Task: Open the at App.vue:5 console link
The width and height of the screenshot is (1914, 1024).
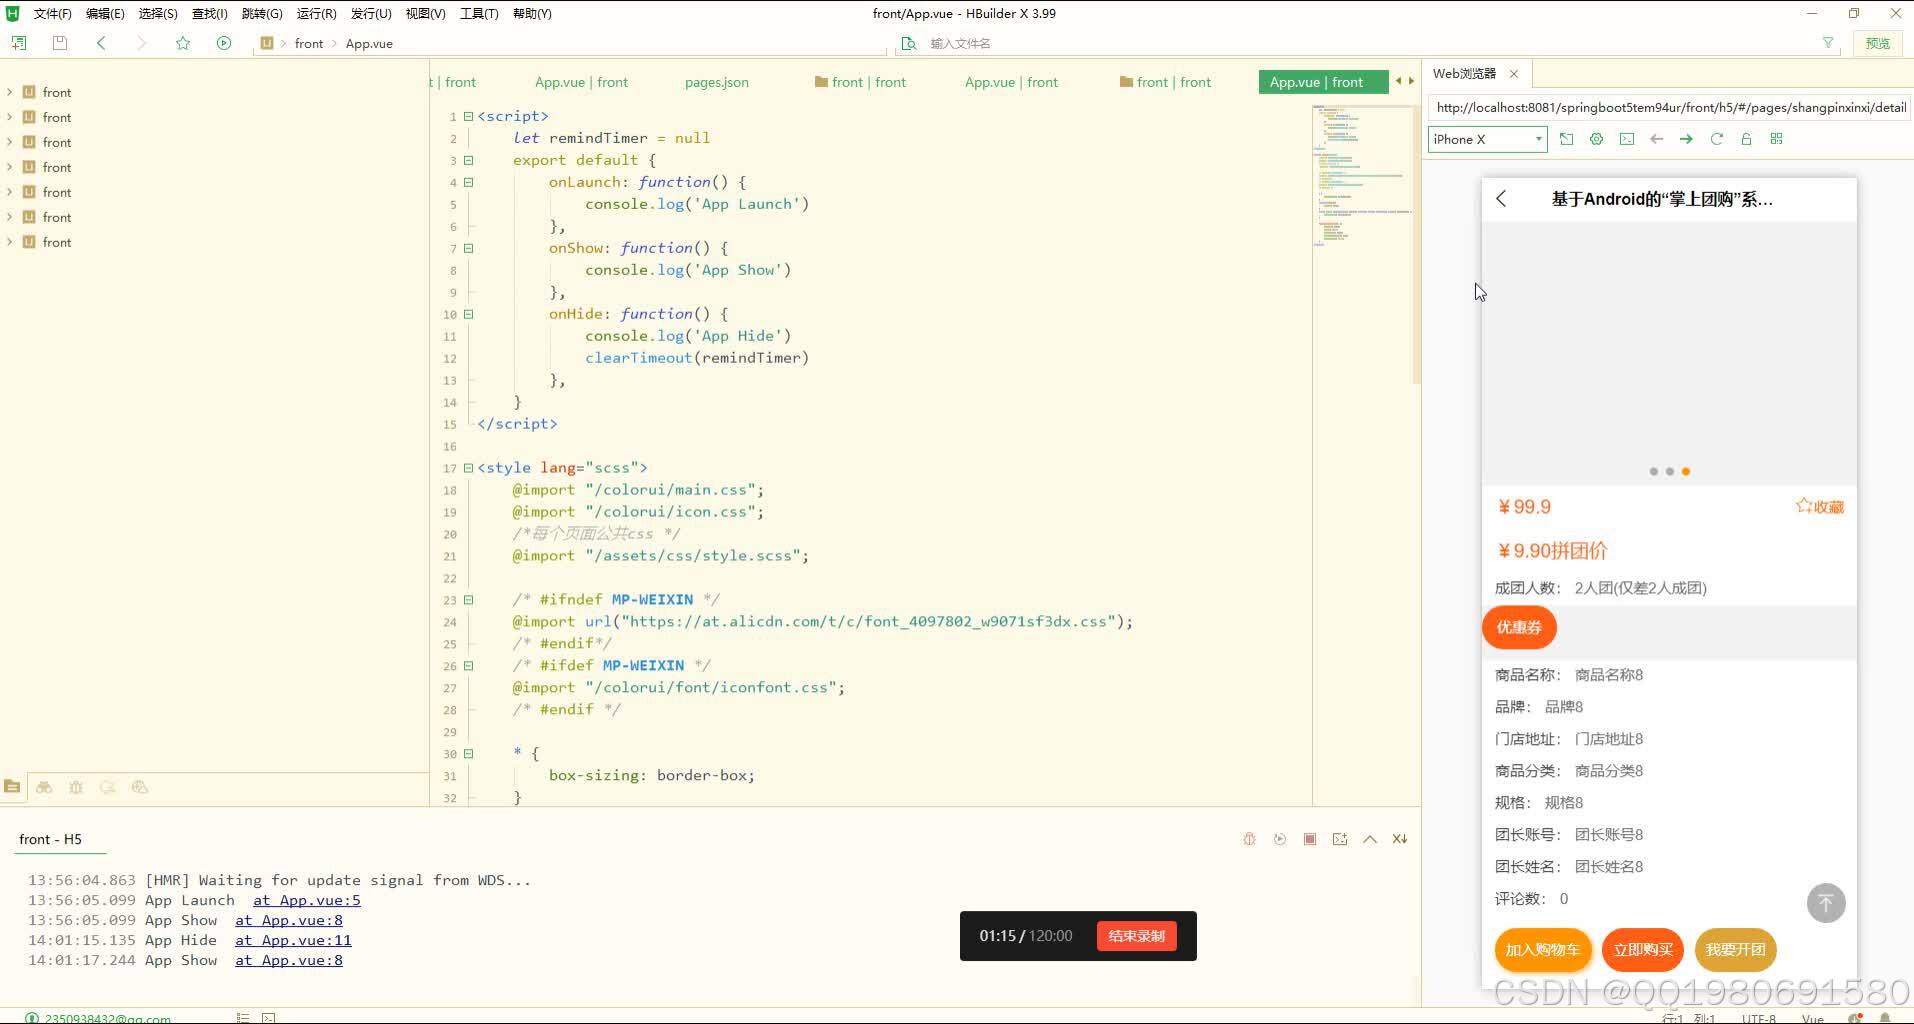Action: click(x=307, y=900)
